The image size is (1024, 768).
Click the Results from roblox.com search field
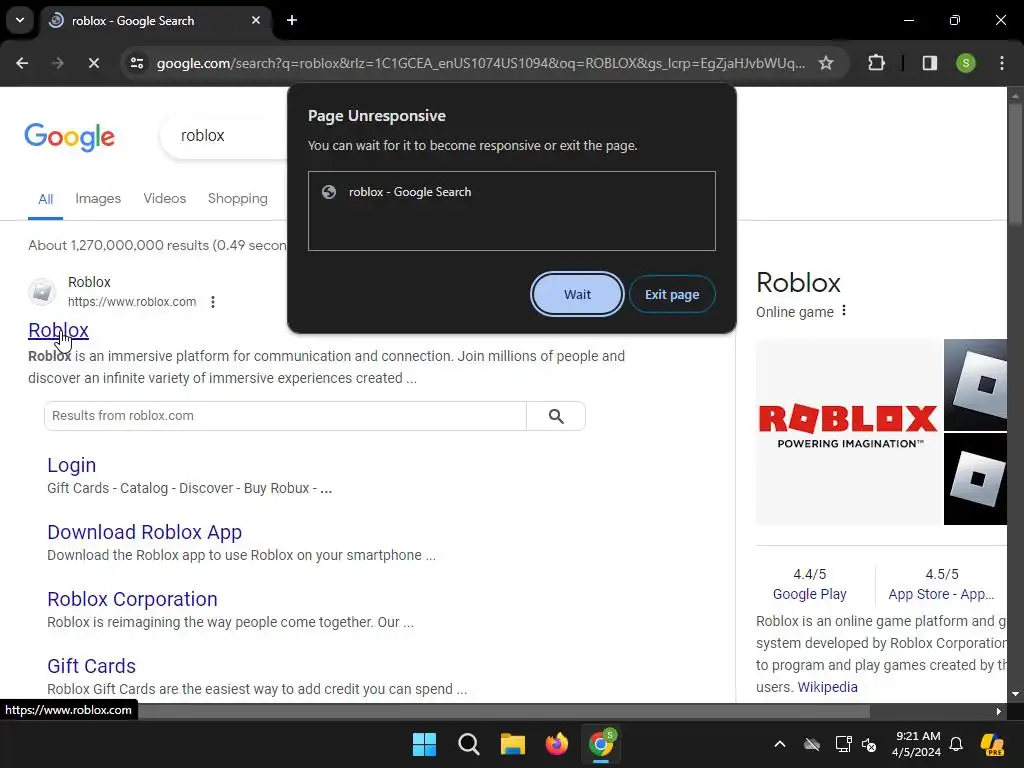[285, 416]
